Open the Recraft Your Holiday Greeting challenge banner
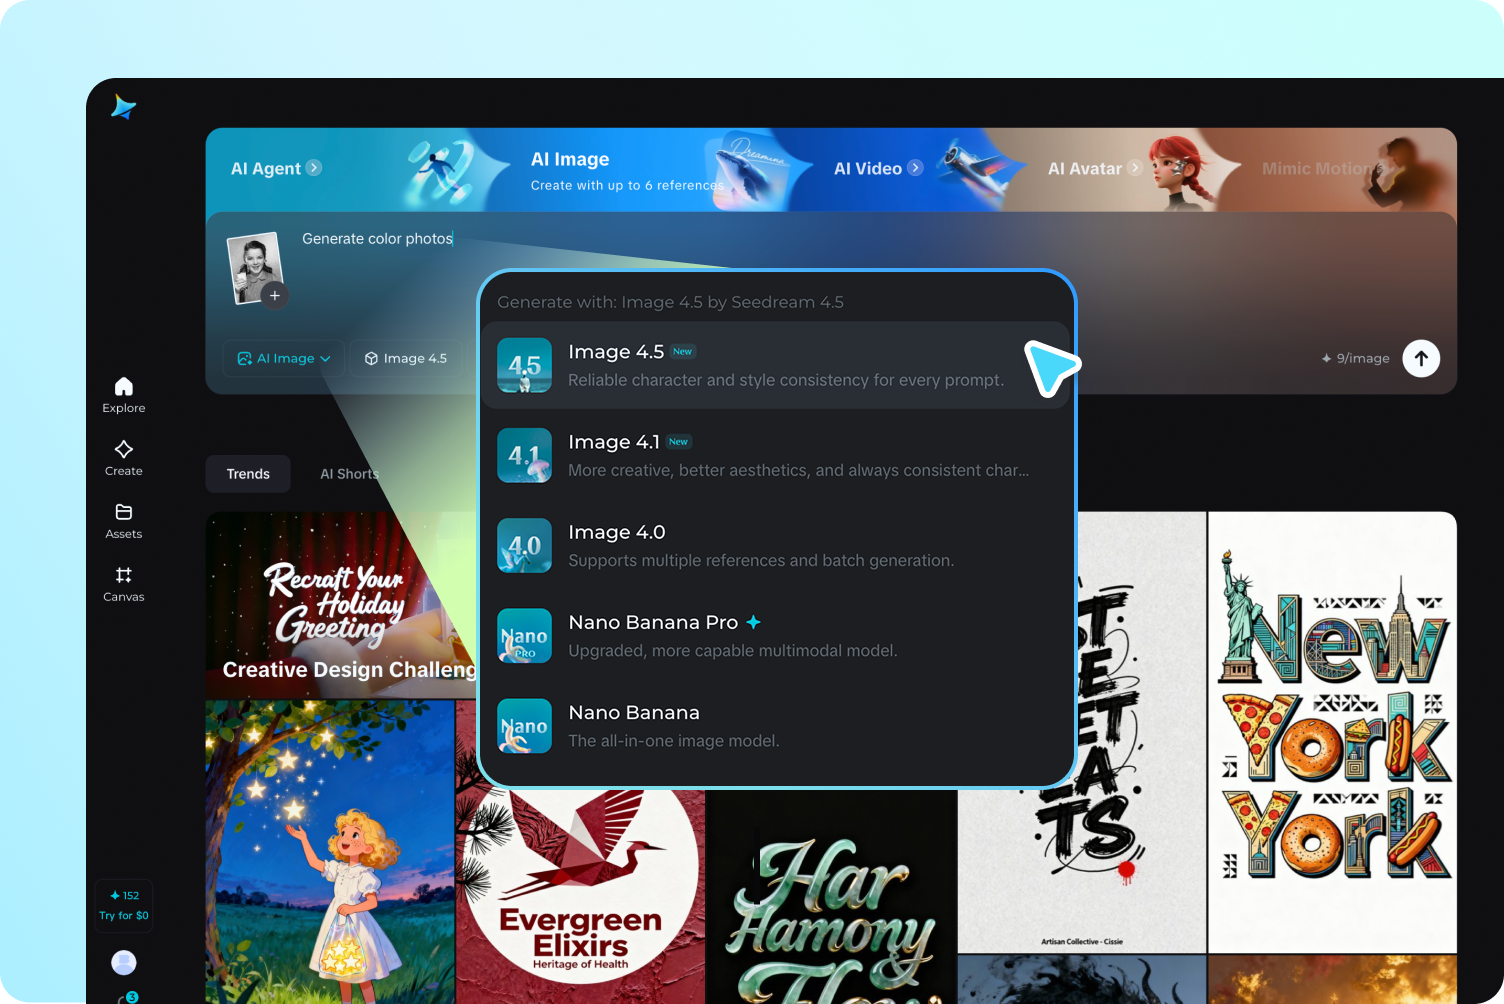Screen dimensions: 1504x1004 point(341,605)
